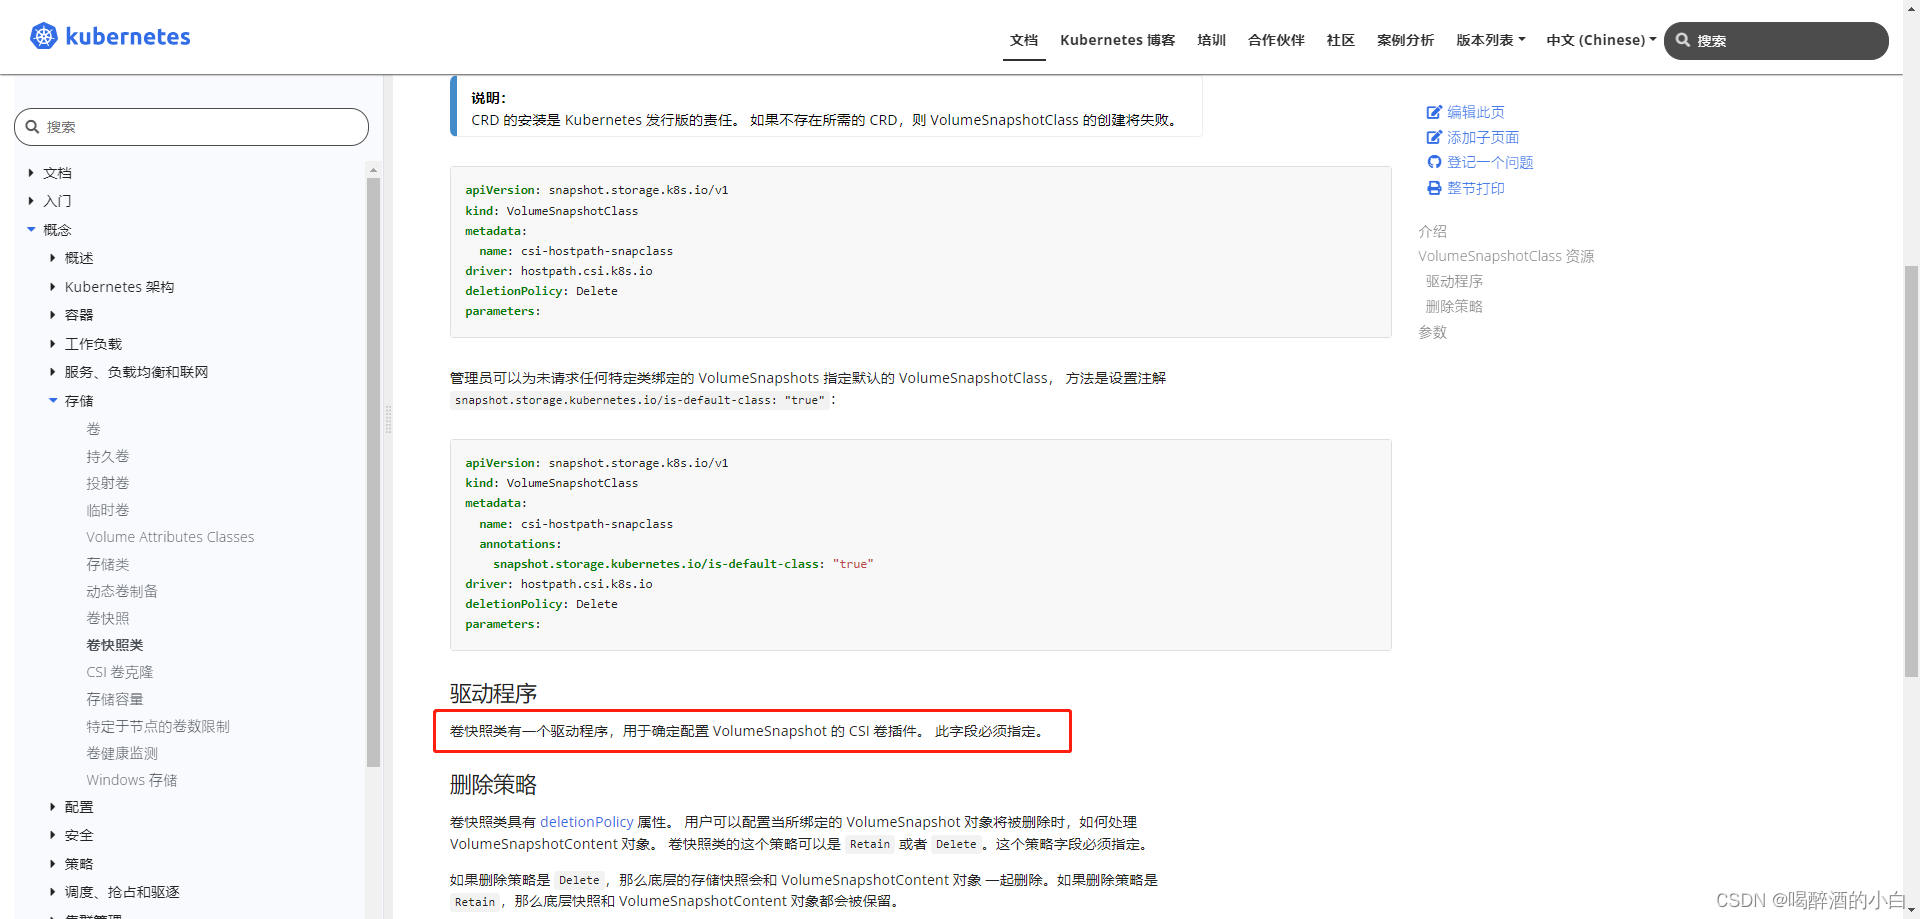
Task: Select the 卷快照类 sidebar page
Action: [115, 645]
